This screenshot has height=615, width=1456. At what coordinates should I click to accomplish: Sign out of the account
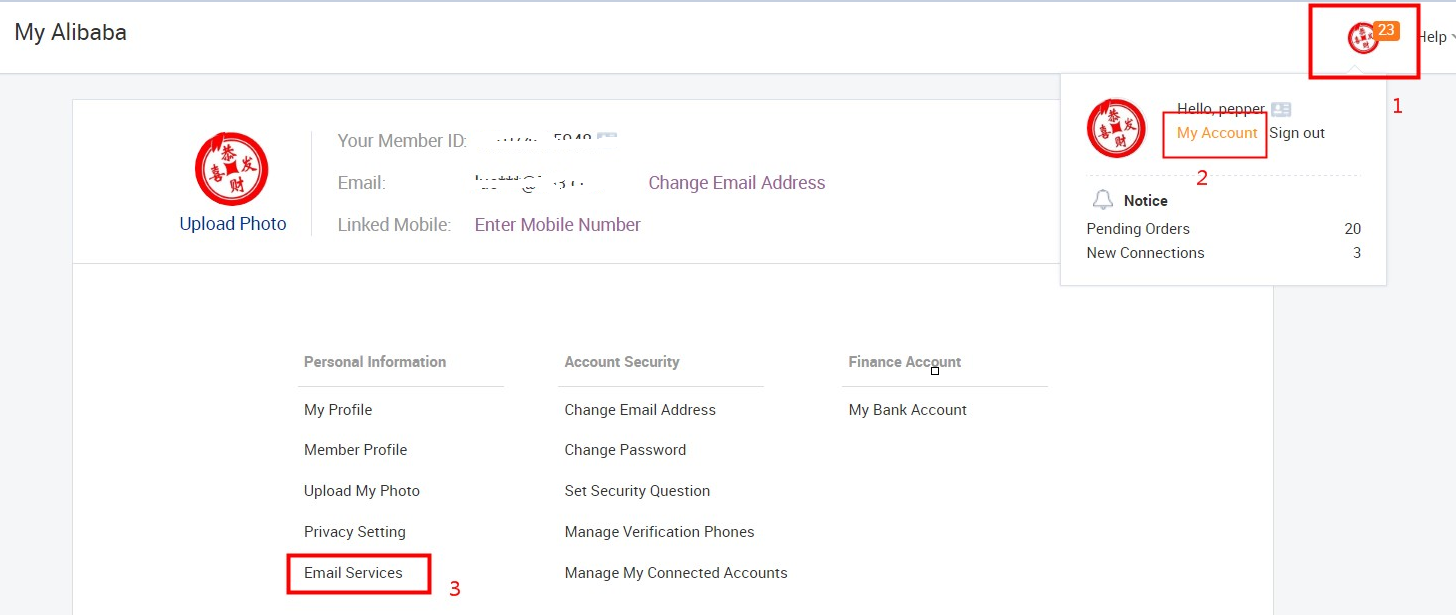click(x=1297, y=133)
